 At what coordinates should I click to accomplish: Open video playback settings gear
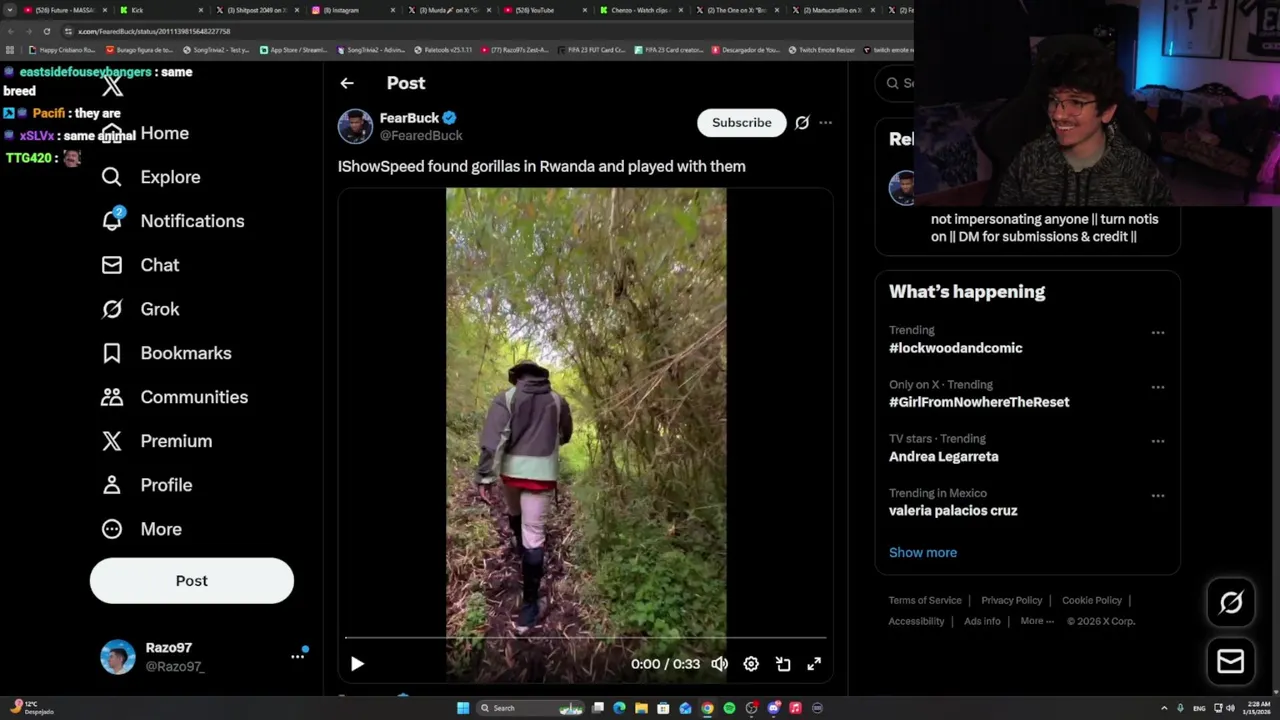pyautogui.click(x=751, y=664)
